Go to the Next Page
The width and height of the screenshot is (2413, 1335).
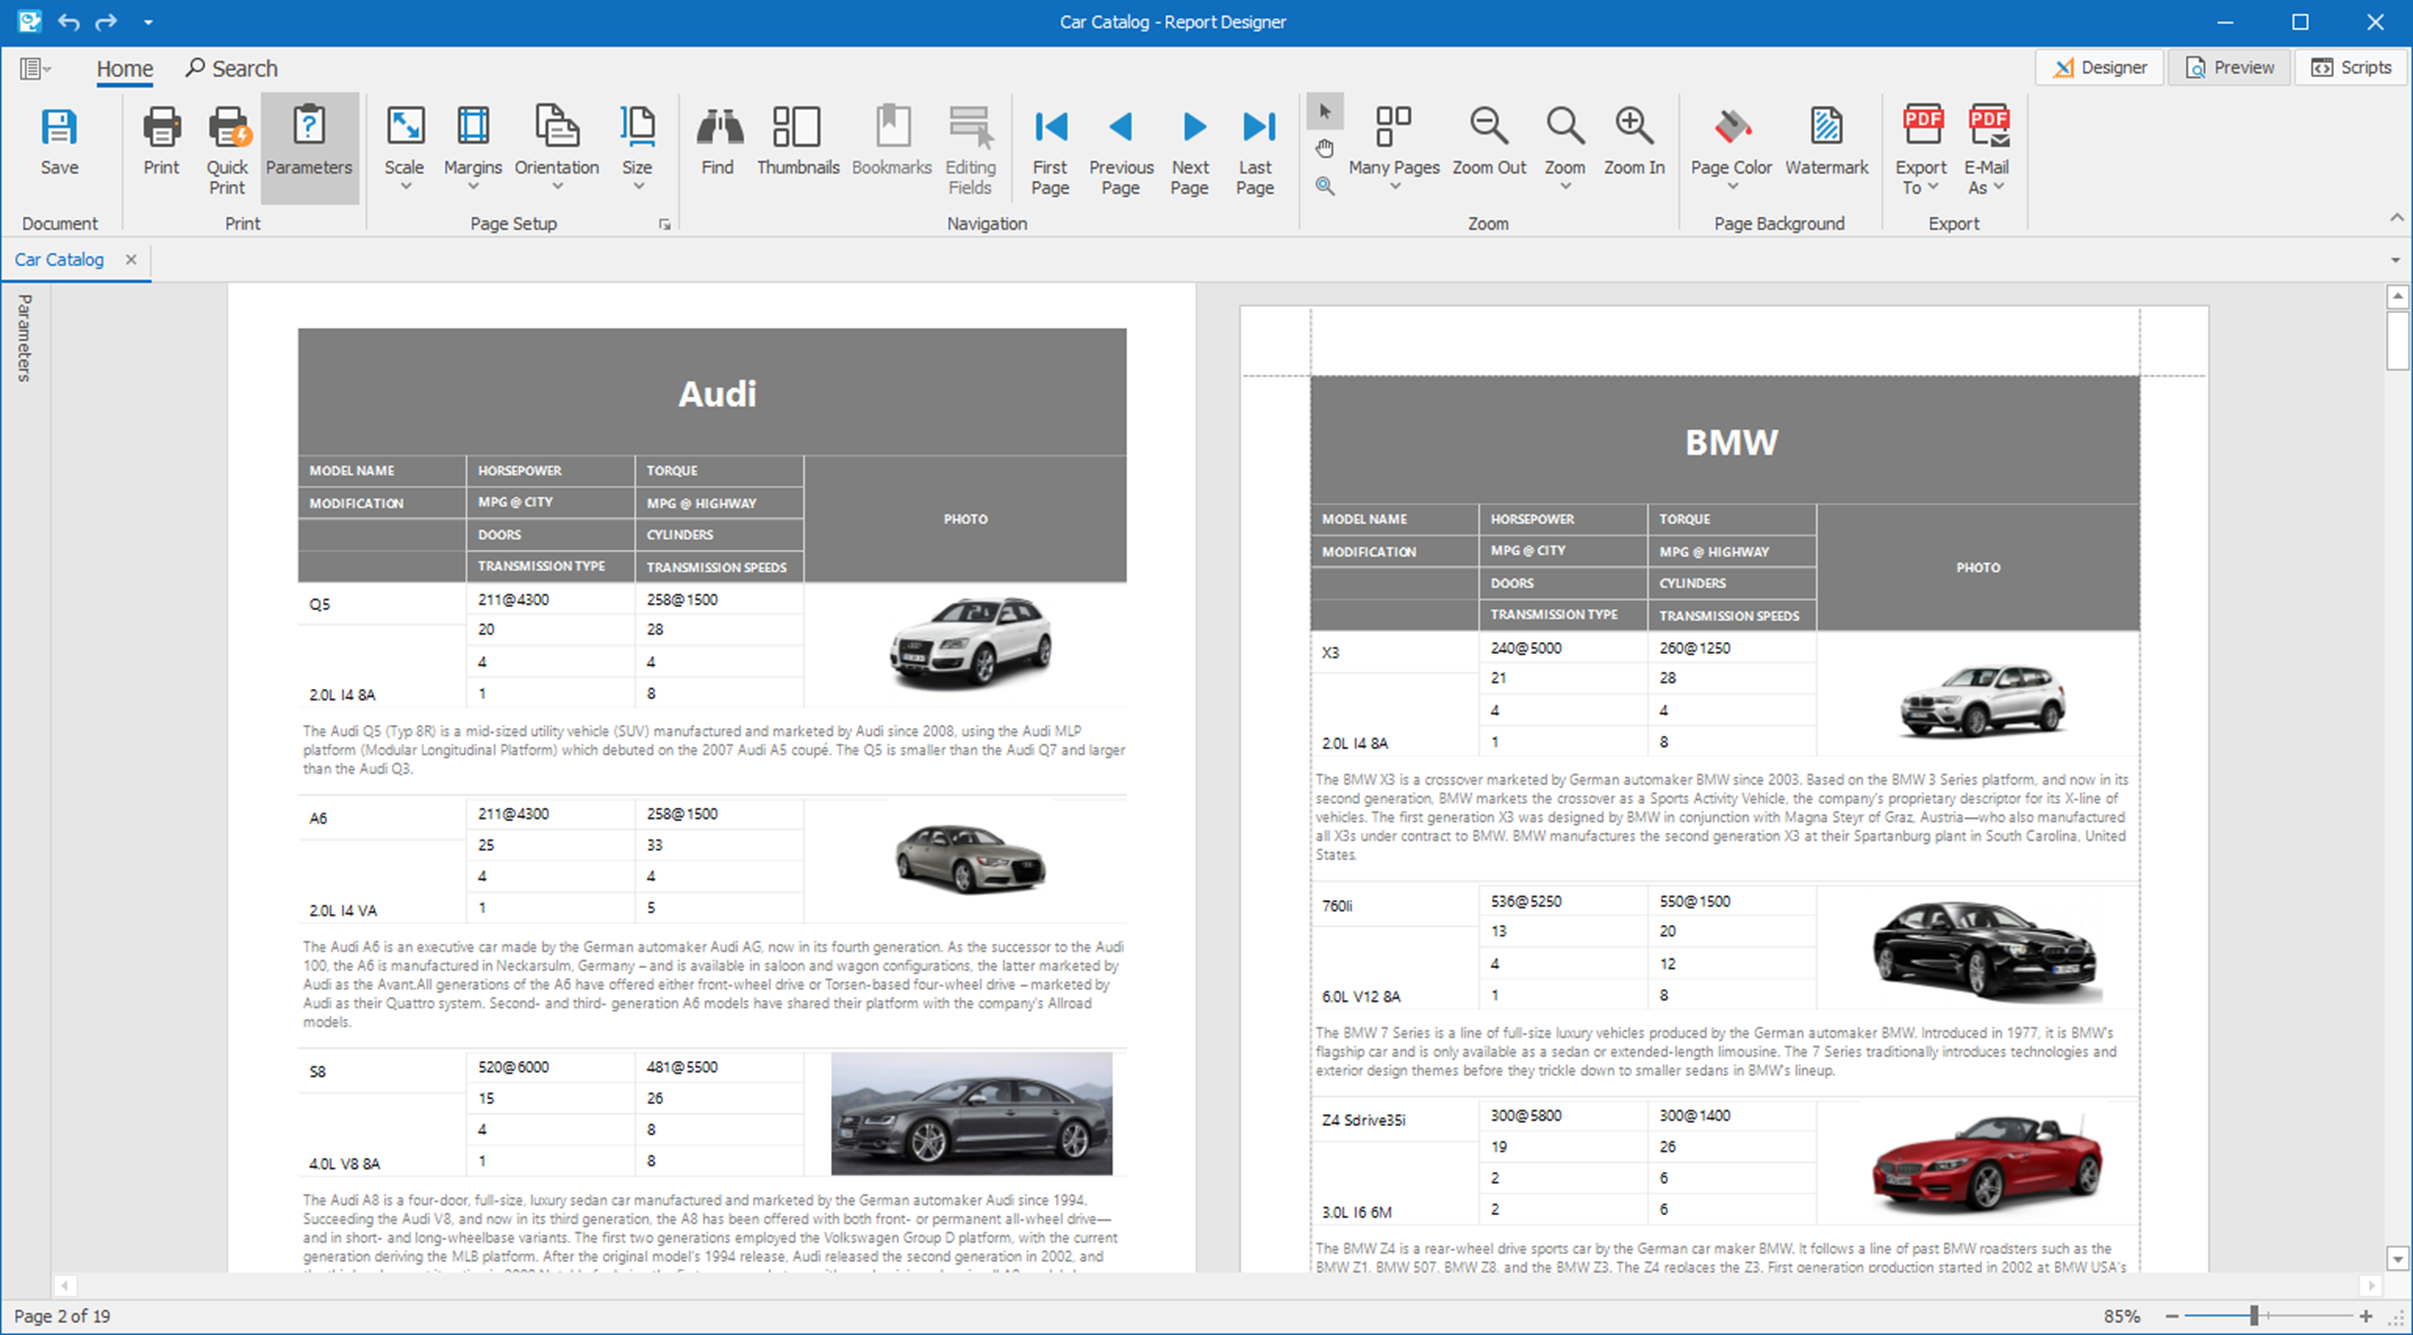pyautogui.click(x=1190, y=150)
